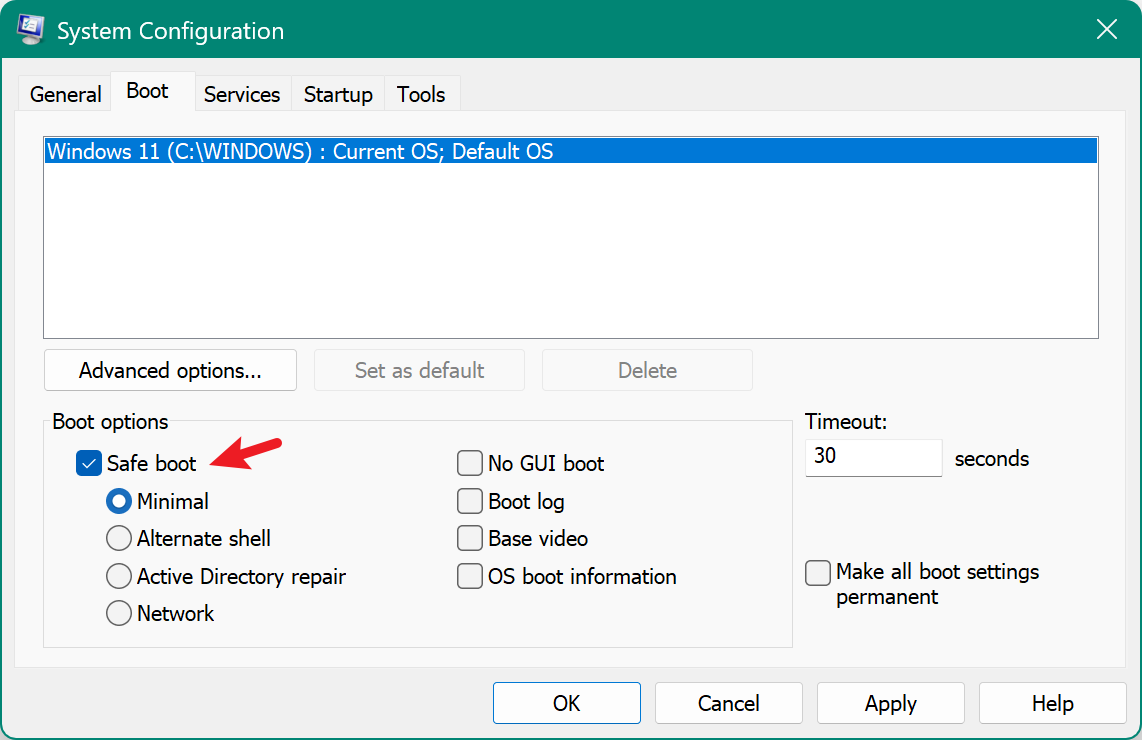The width and height of the screenshot is (1142, 740).
Task: Click the Timeout seconds input field
Action: pyautogui.click(x=872, y=458)
